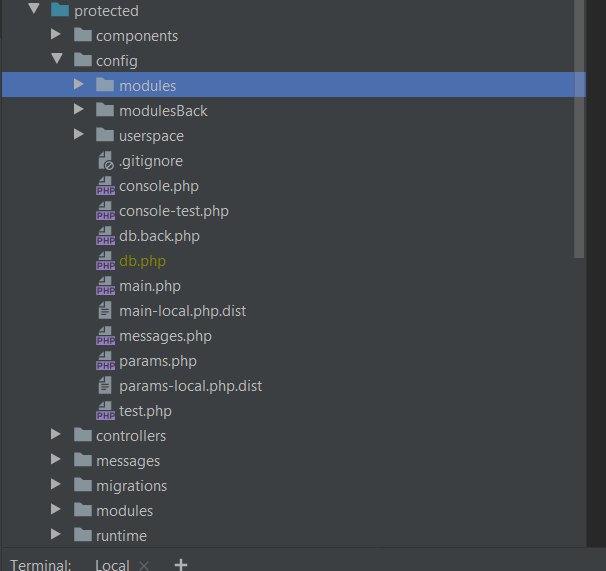Select the components folder name

click(137, 36)
